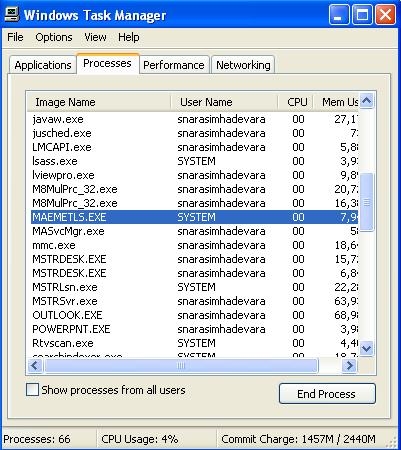Screen dimensions: 401x450
Task: Open the View menu
Action: pyautogui.click(x=95, y=37)
